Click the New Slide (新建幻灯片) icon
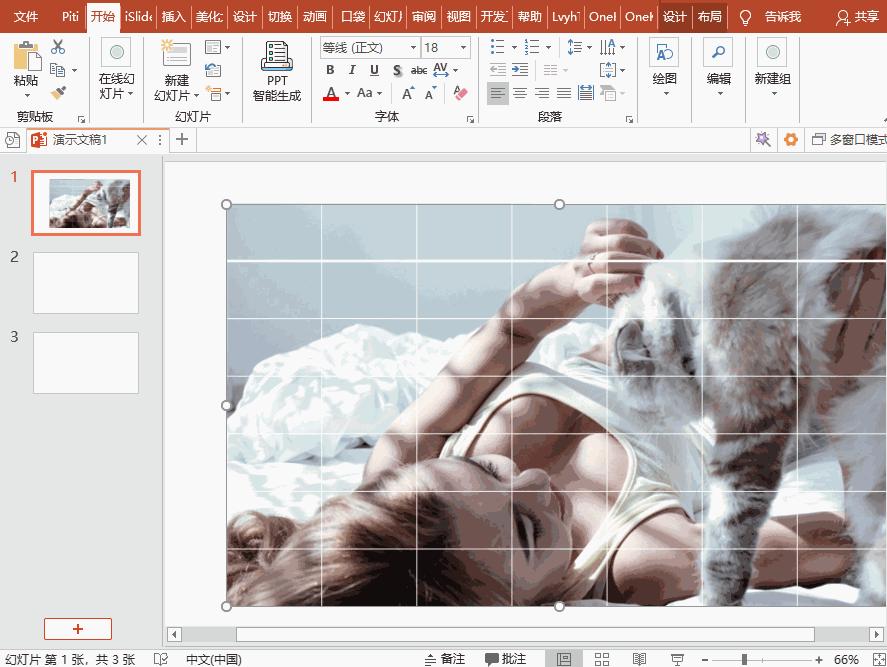Screen dimensions: 887x667 click(x=176, y=54)
